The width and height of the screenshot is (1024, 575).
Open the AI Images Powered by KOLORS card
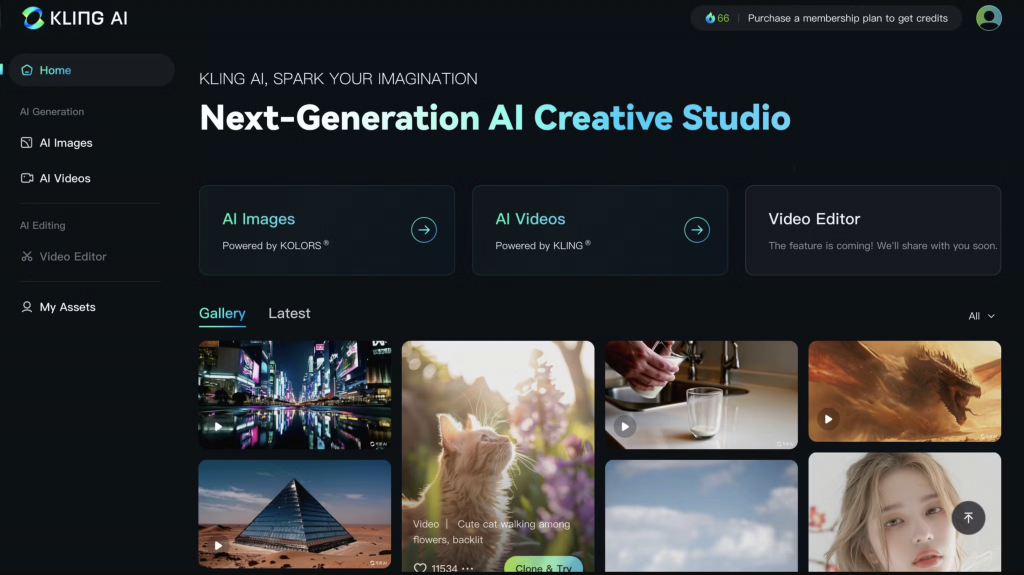tap(327, 230)
